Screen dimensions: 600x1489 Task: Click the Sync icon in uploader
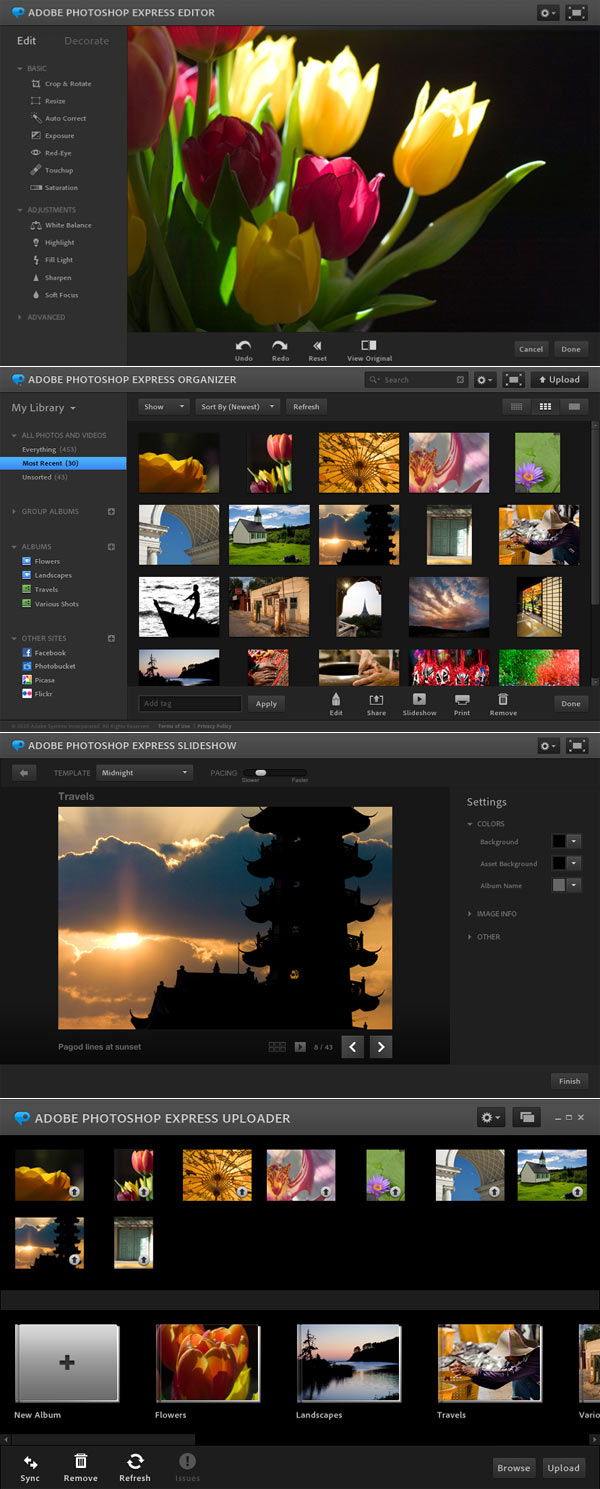(30, 1462)
